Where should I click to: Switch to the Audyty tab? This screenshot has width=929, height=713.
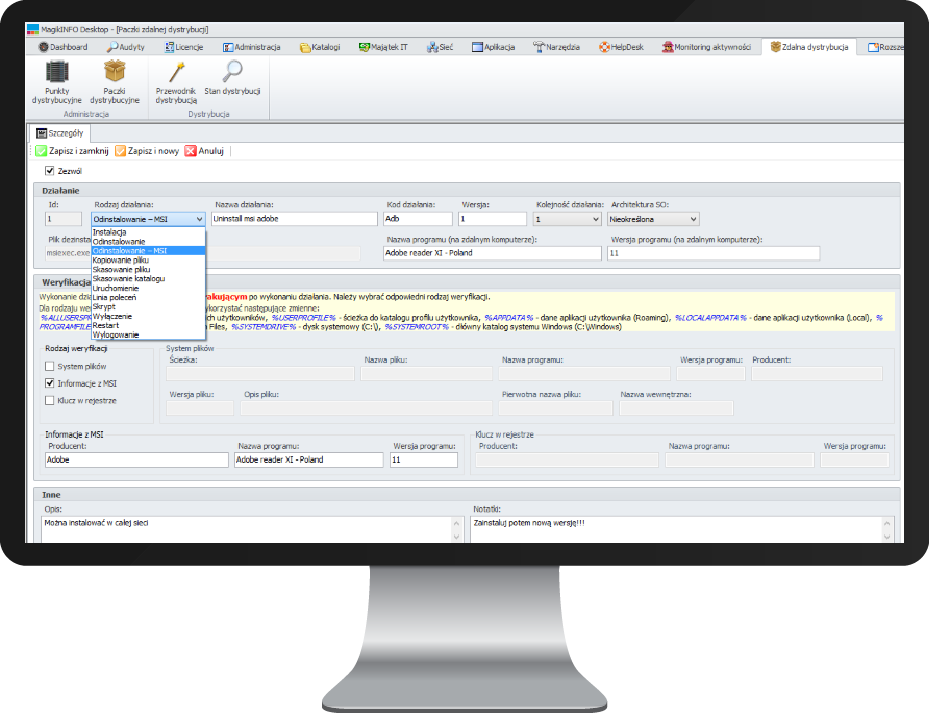[x=126, y=47]
